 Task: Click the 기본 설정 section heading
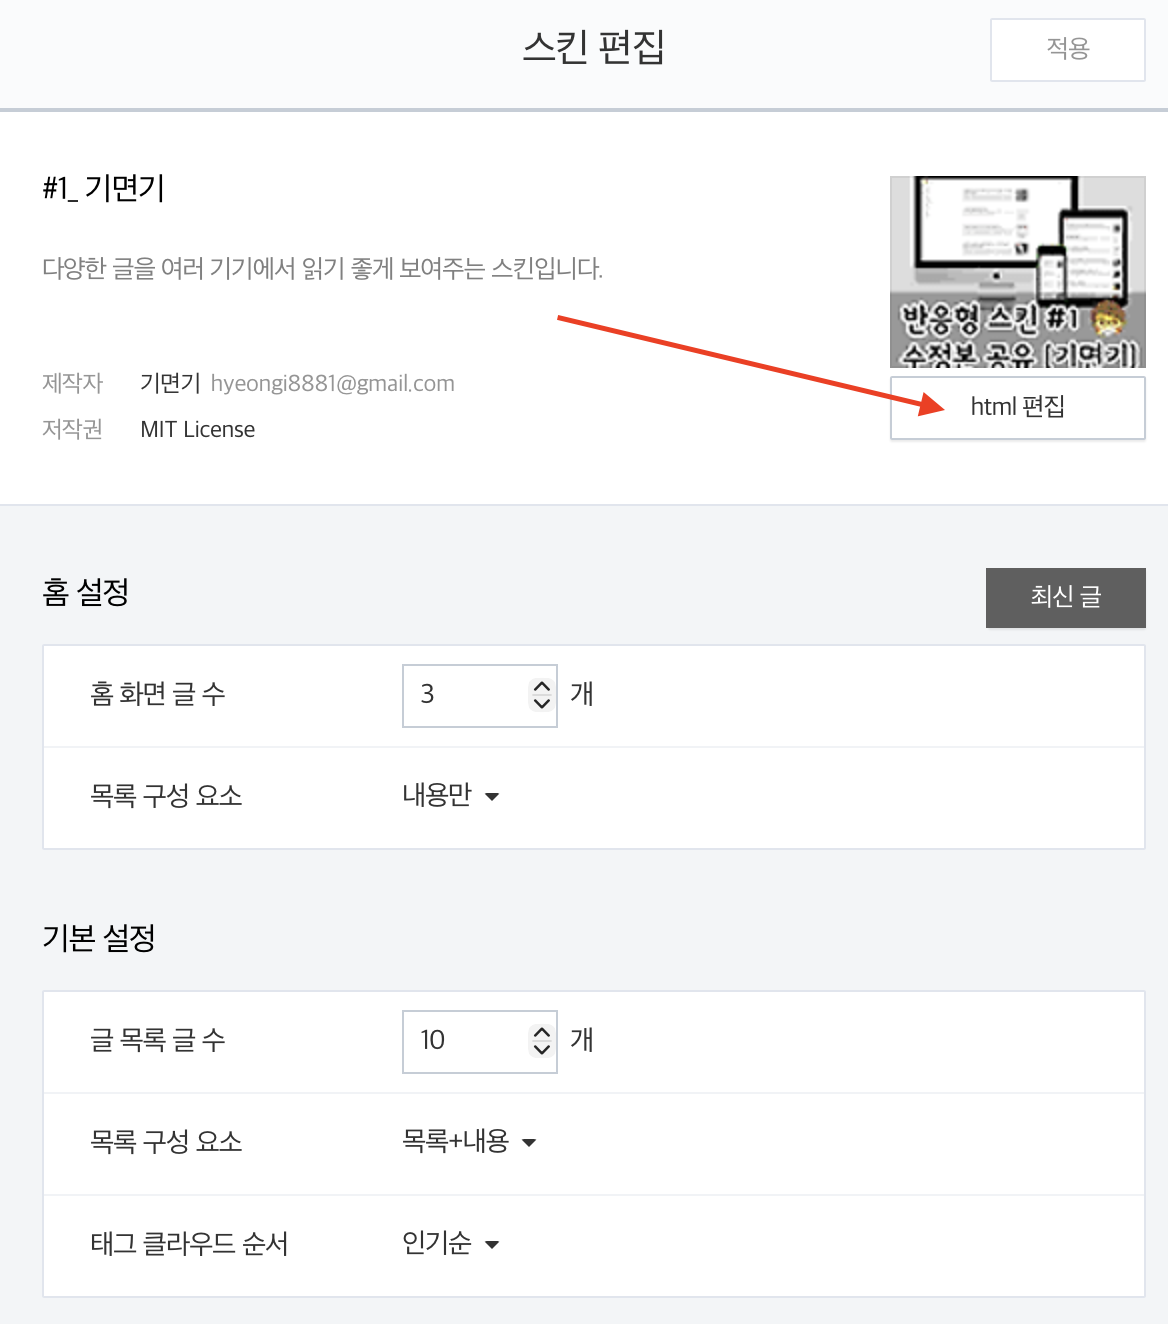tap(99, 938)
